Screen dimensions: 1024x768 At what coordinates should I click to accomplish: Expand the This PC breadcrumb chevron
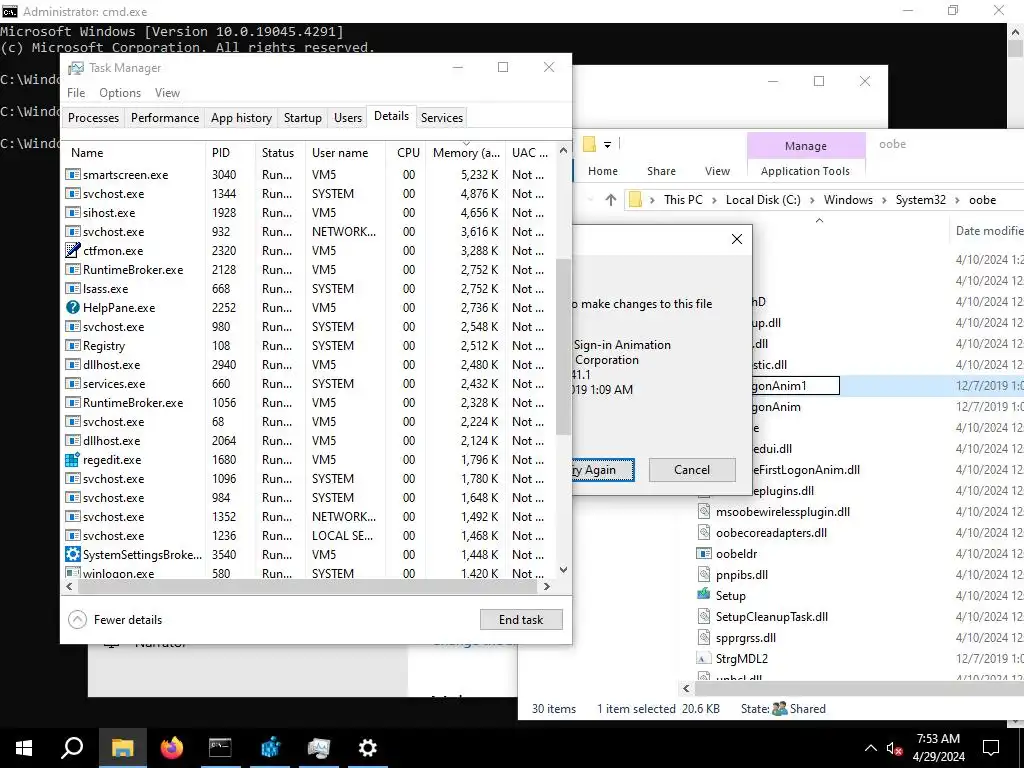714,200
